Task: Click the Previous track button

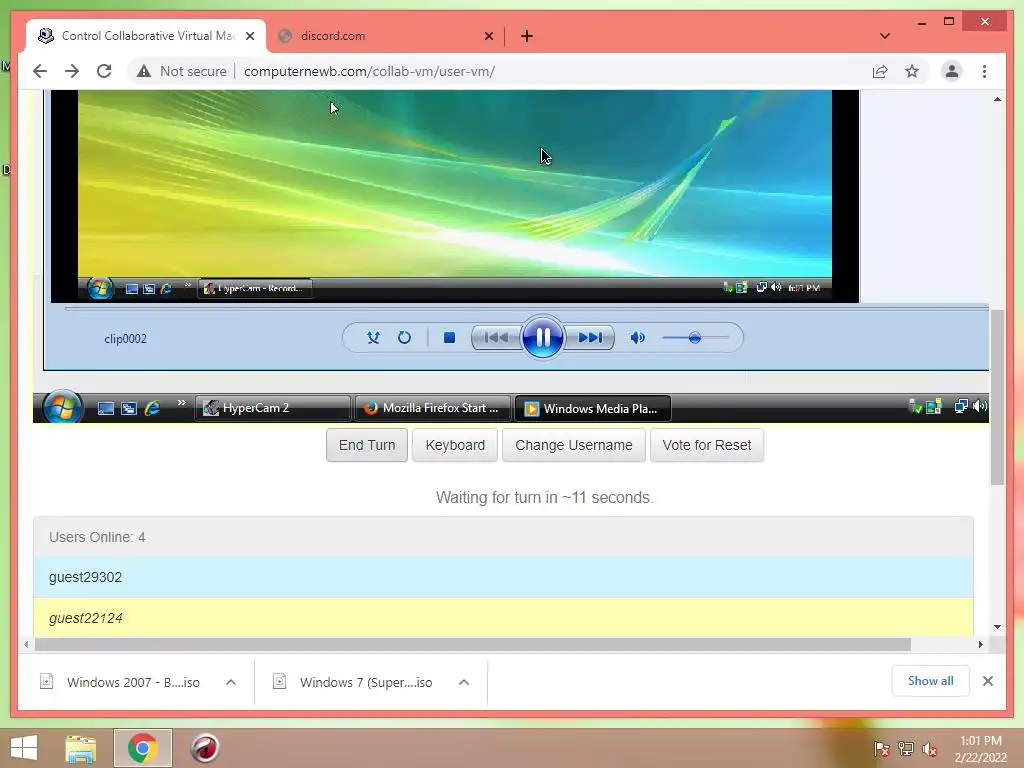Action: coord(496,338)
